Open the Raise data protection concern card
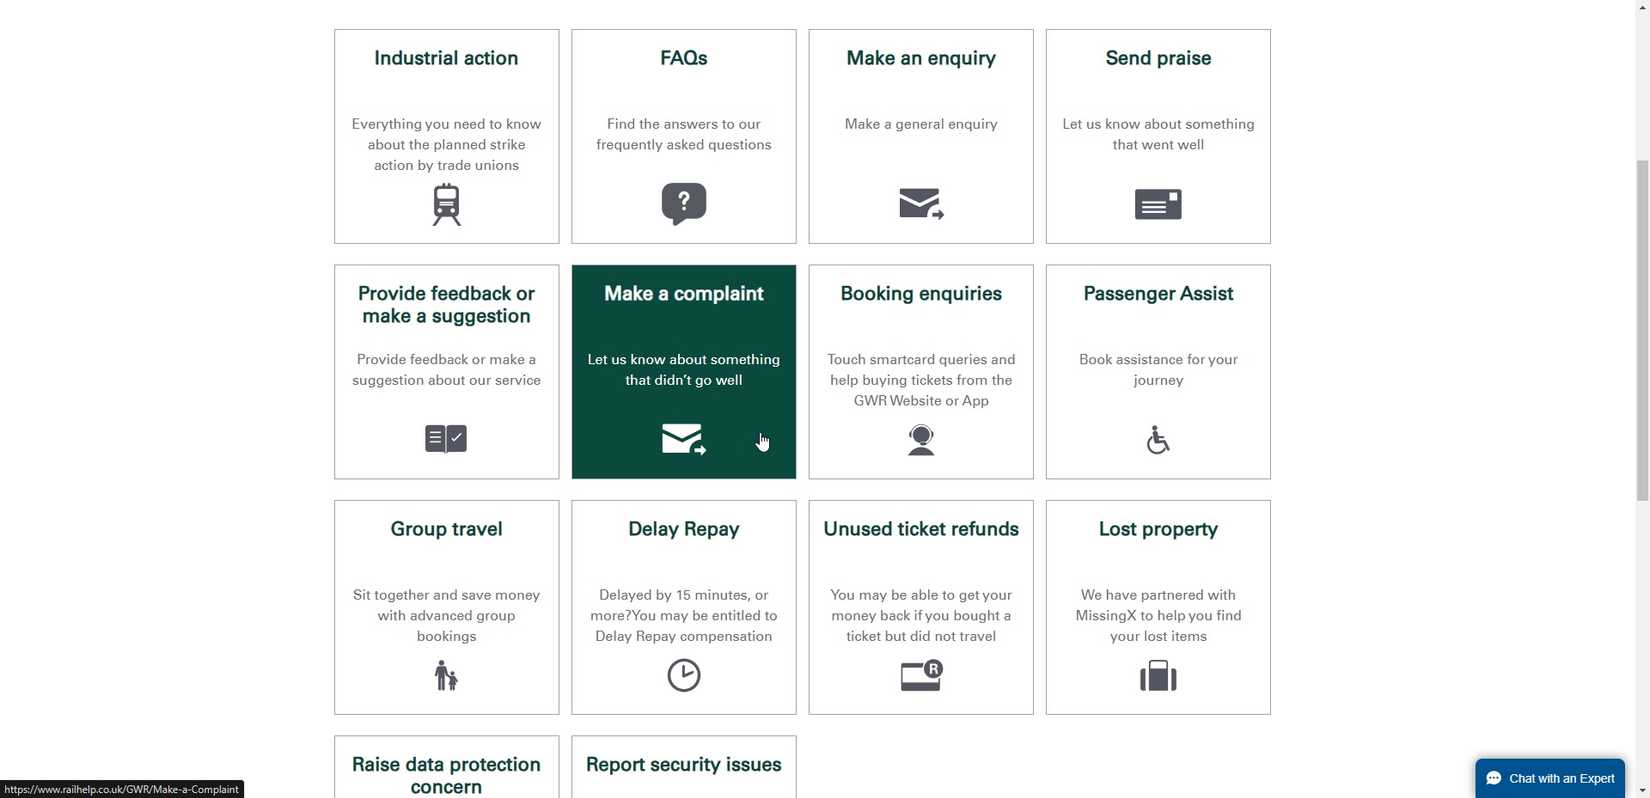 point(446,774)
